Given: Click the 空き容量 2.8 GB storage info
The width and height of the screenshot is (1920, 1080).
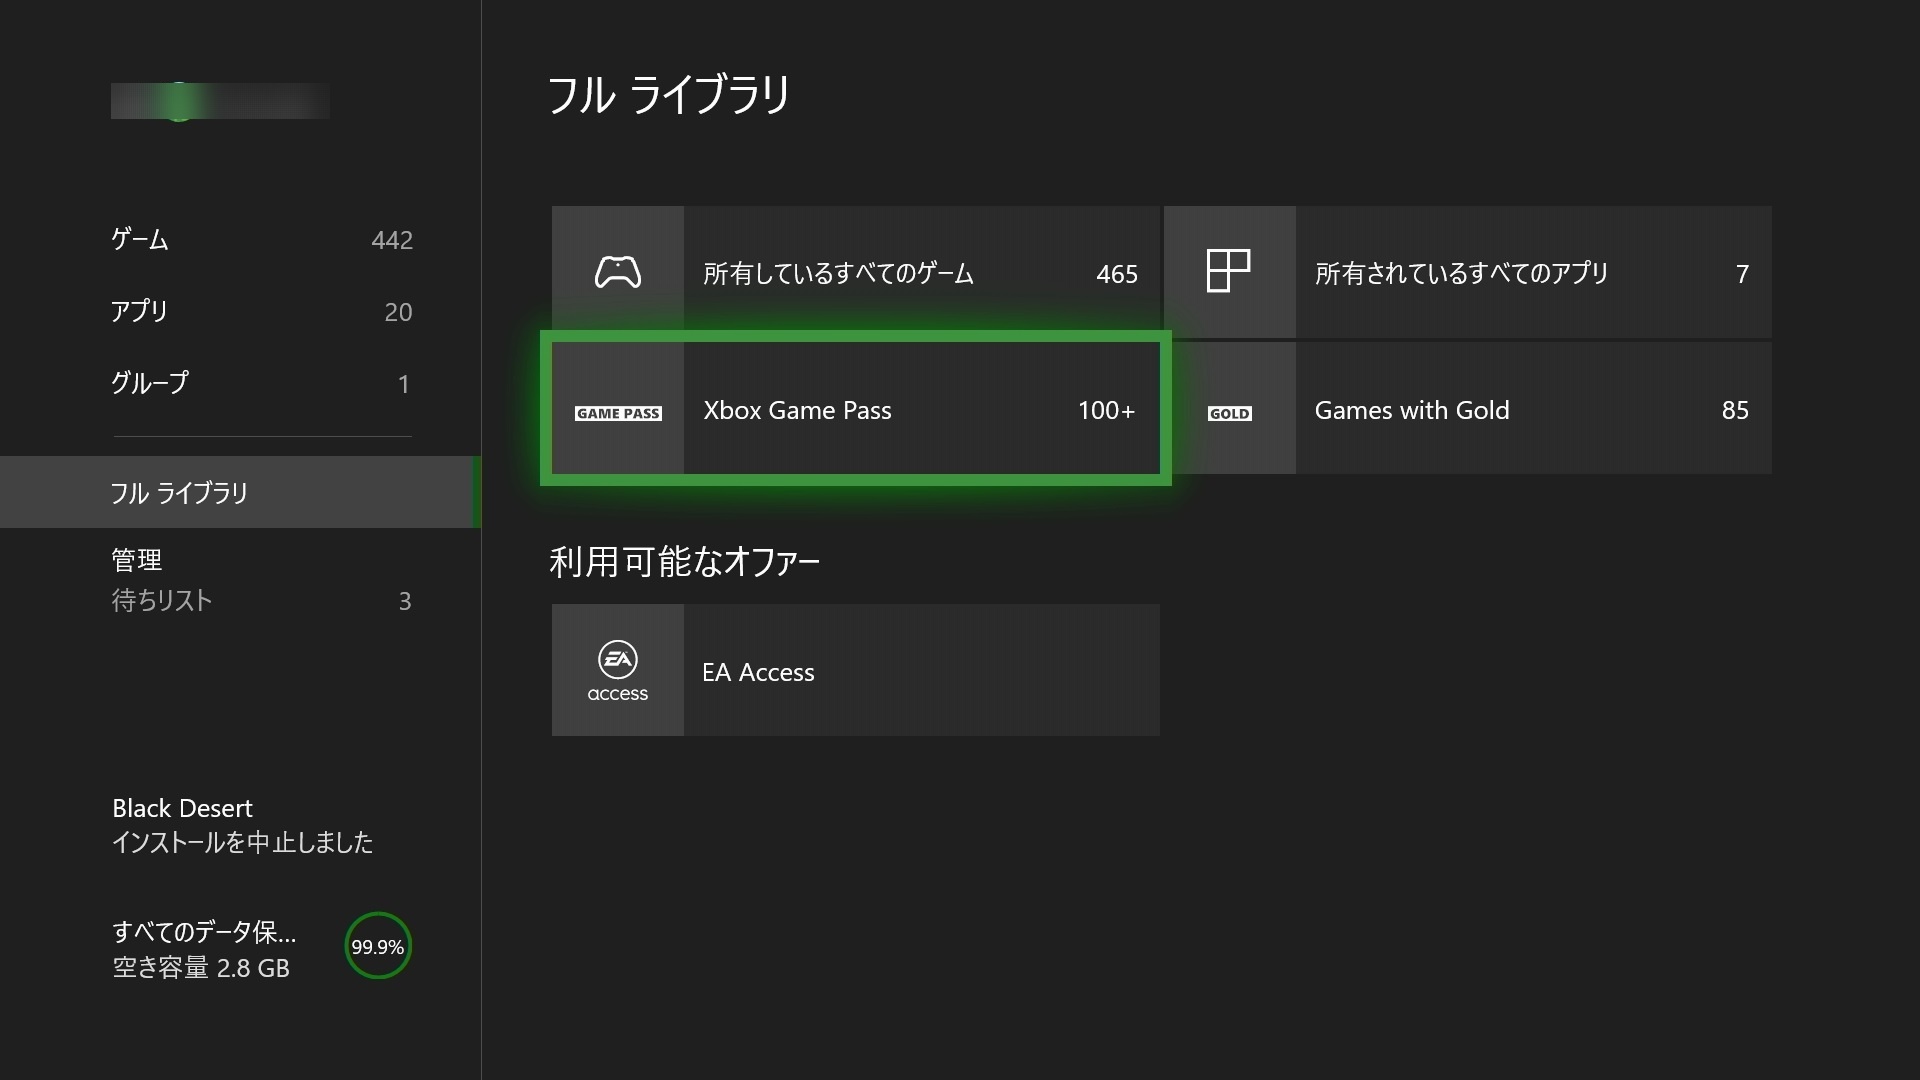Looking at the screenshot, I should tap(201, 968).
